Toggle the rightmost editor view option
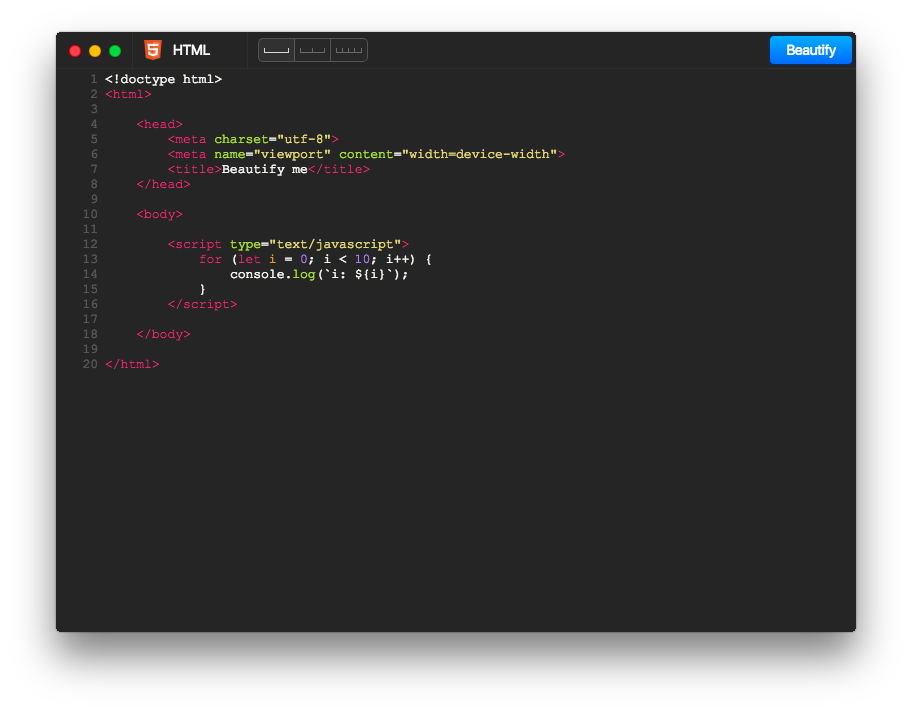This screenshot has height=712, width=912. click(348, 49)
